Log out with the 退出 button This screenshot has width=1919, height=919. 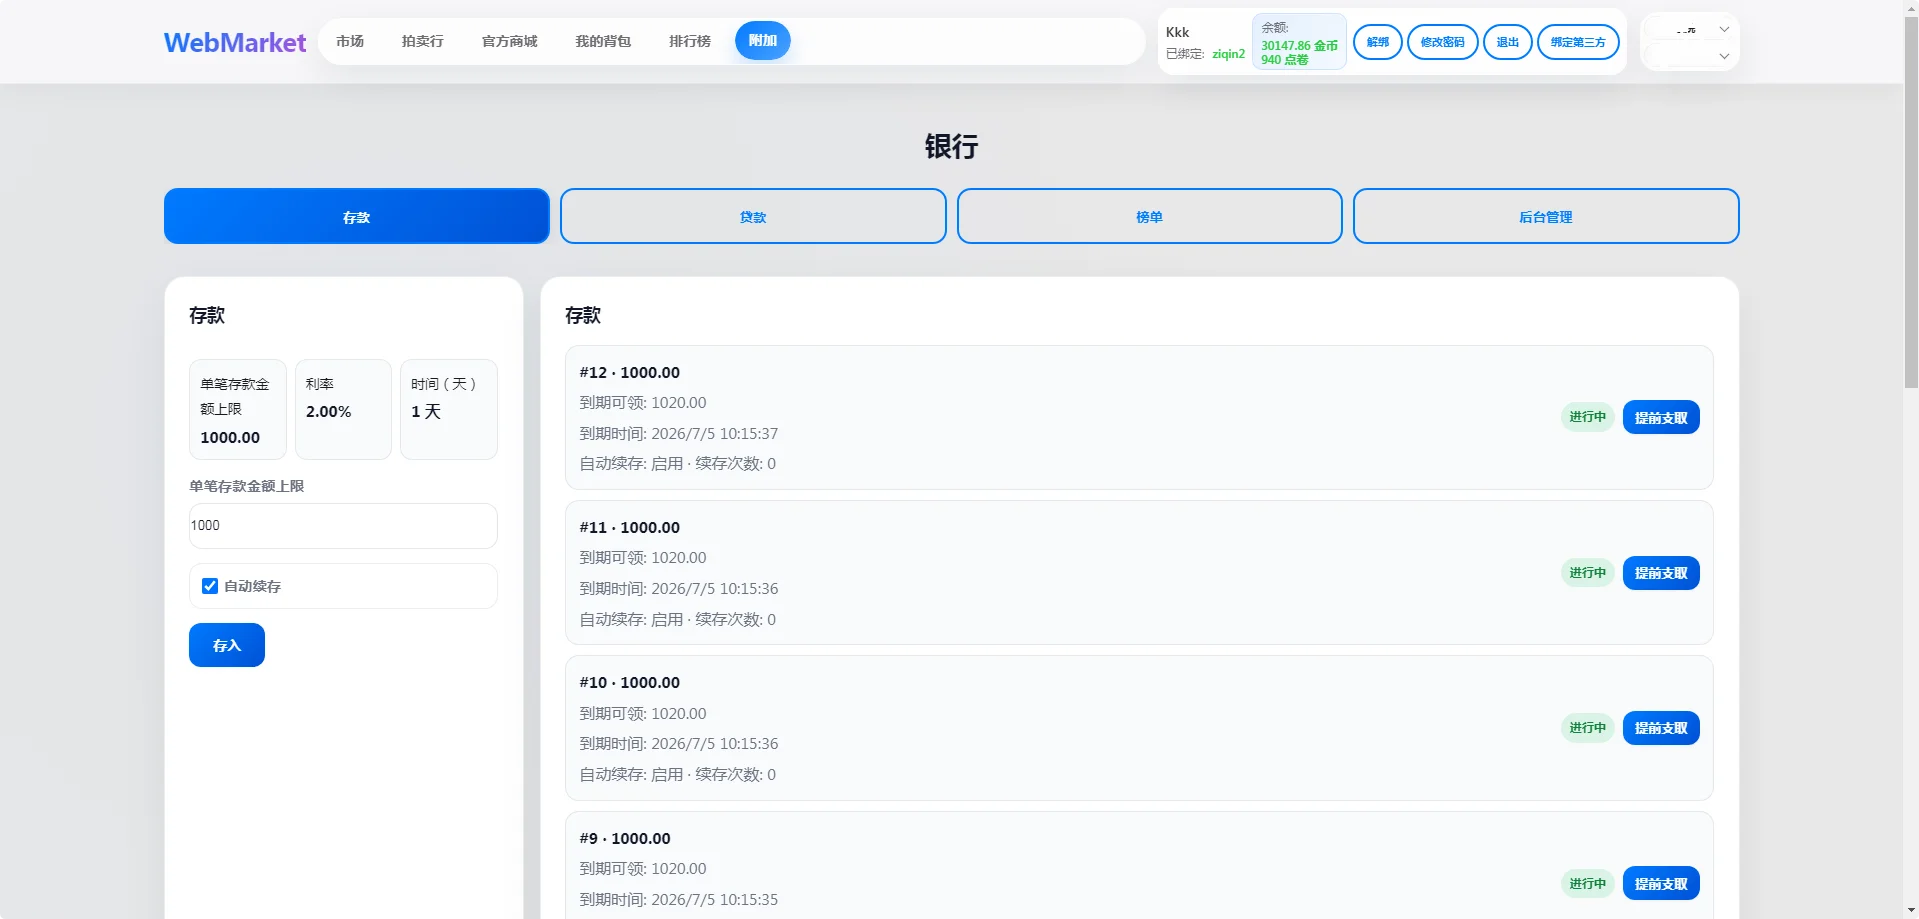1508,42
